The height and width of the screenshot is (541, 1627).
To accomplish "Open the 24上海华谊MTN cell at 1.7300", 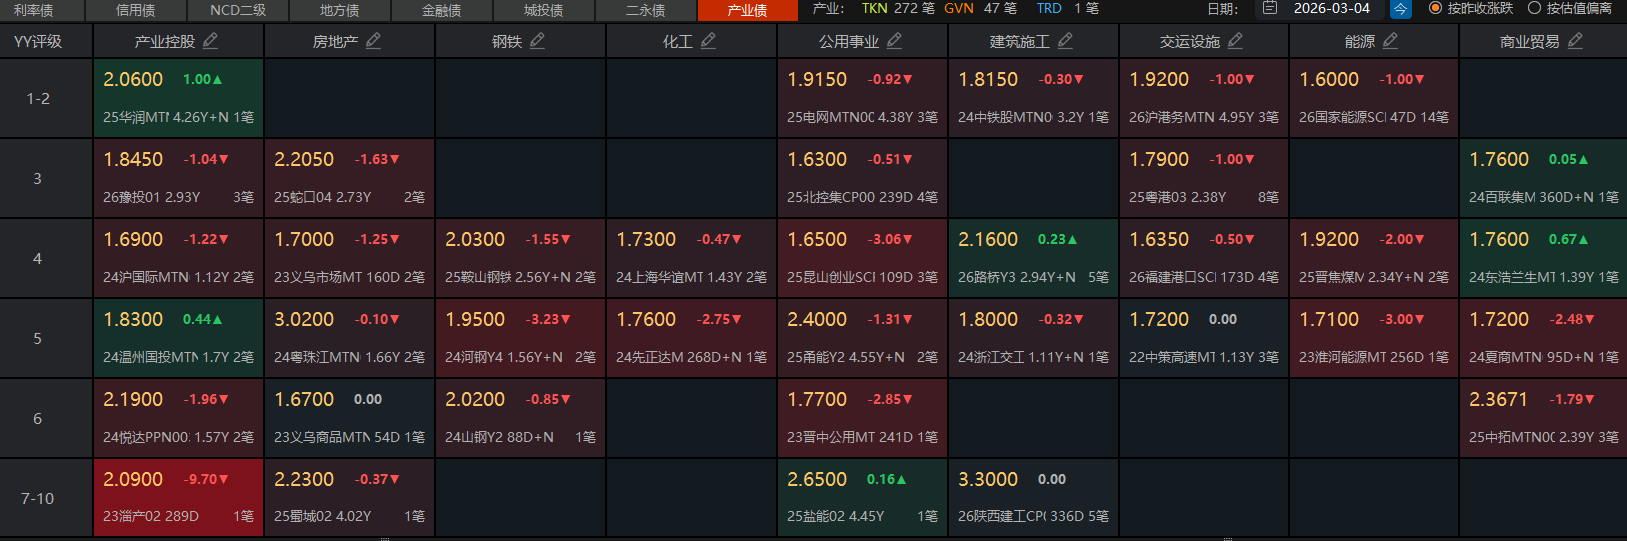I will tap(691, 258).
